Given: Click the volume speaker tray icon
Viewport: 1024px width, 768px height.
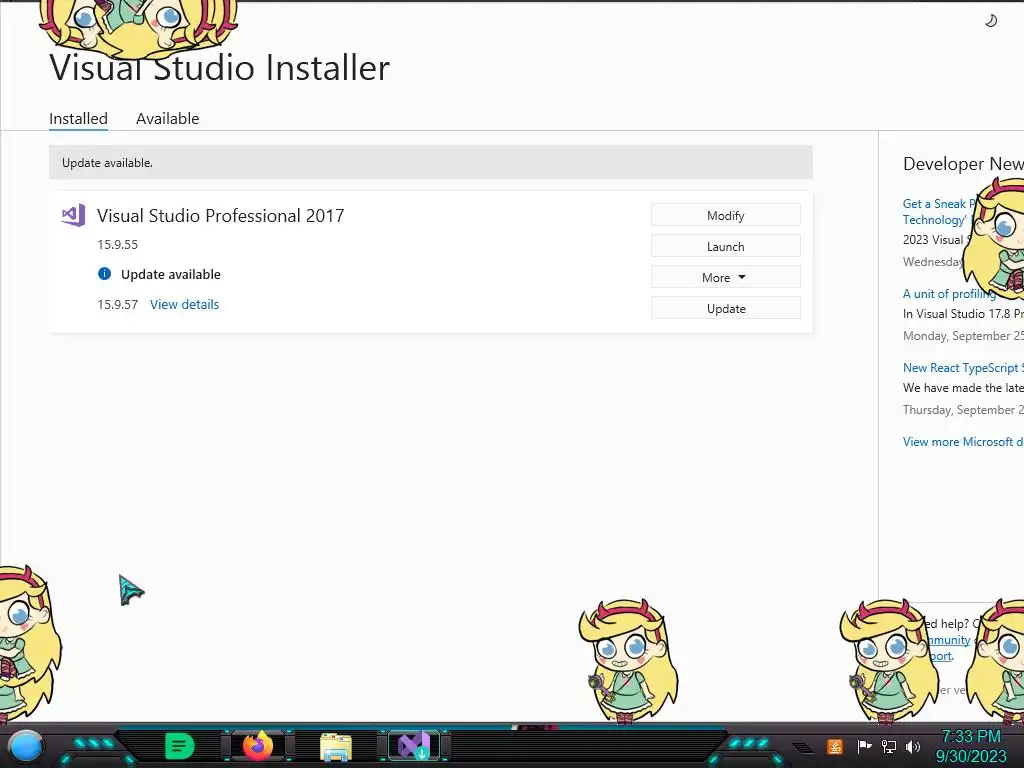Looking at the screenshot, I should coord(912,746).
